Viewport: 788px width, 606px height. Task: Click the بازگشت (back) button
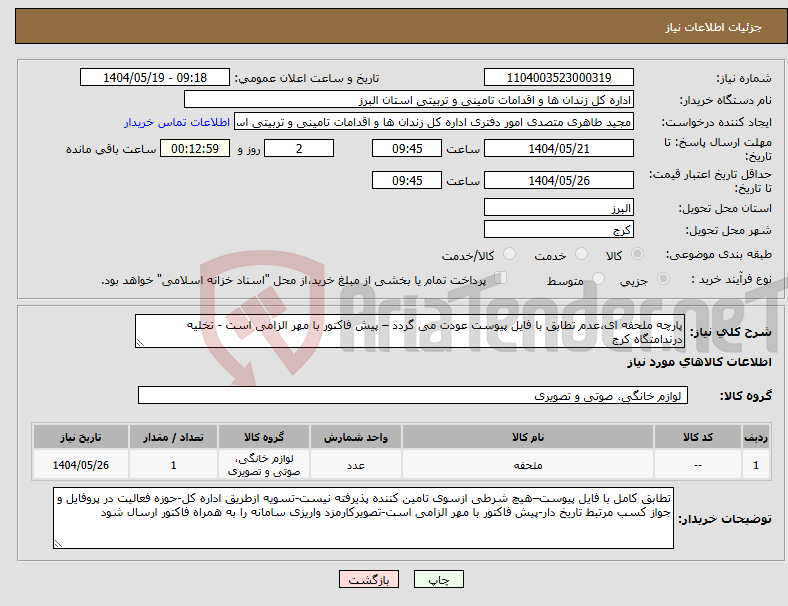tap(369, 579)
